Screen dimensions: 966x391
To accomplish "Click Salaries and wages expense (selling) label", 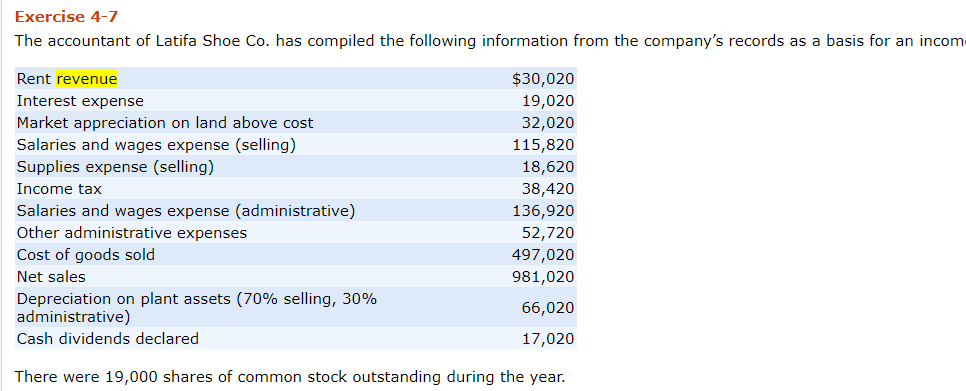I will [156, 145].
